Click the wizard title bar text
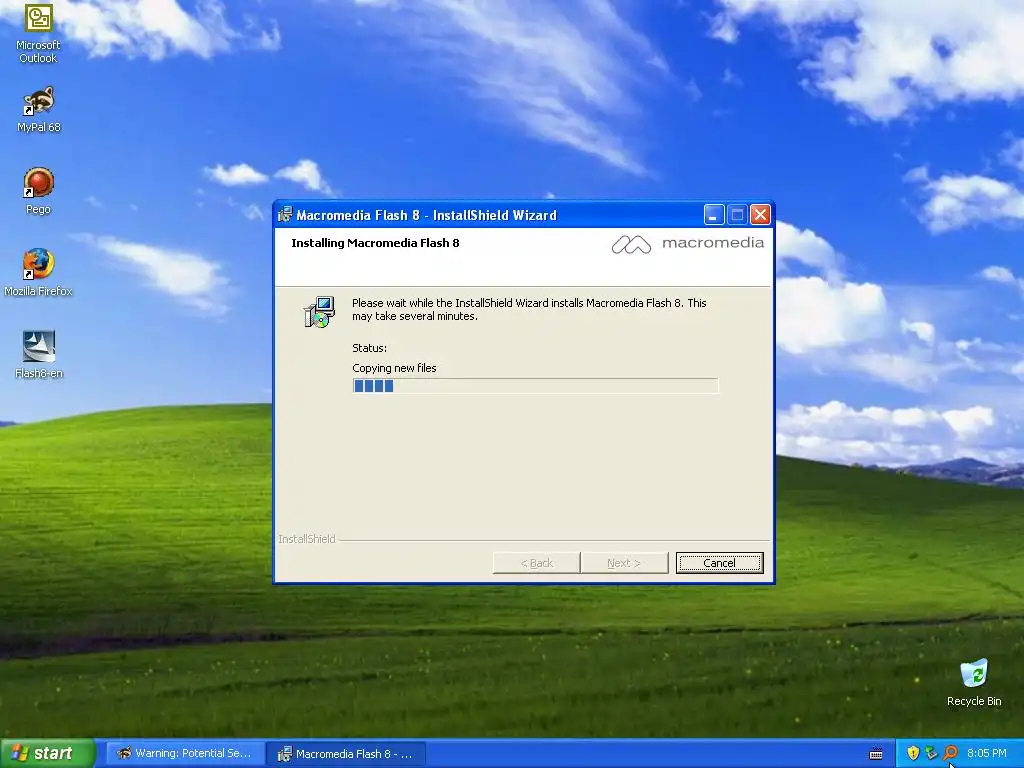The height and width of the screenshot is (768, 1024). click(426, 215)
